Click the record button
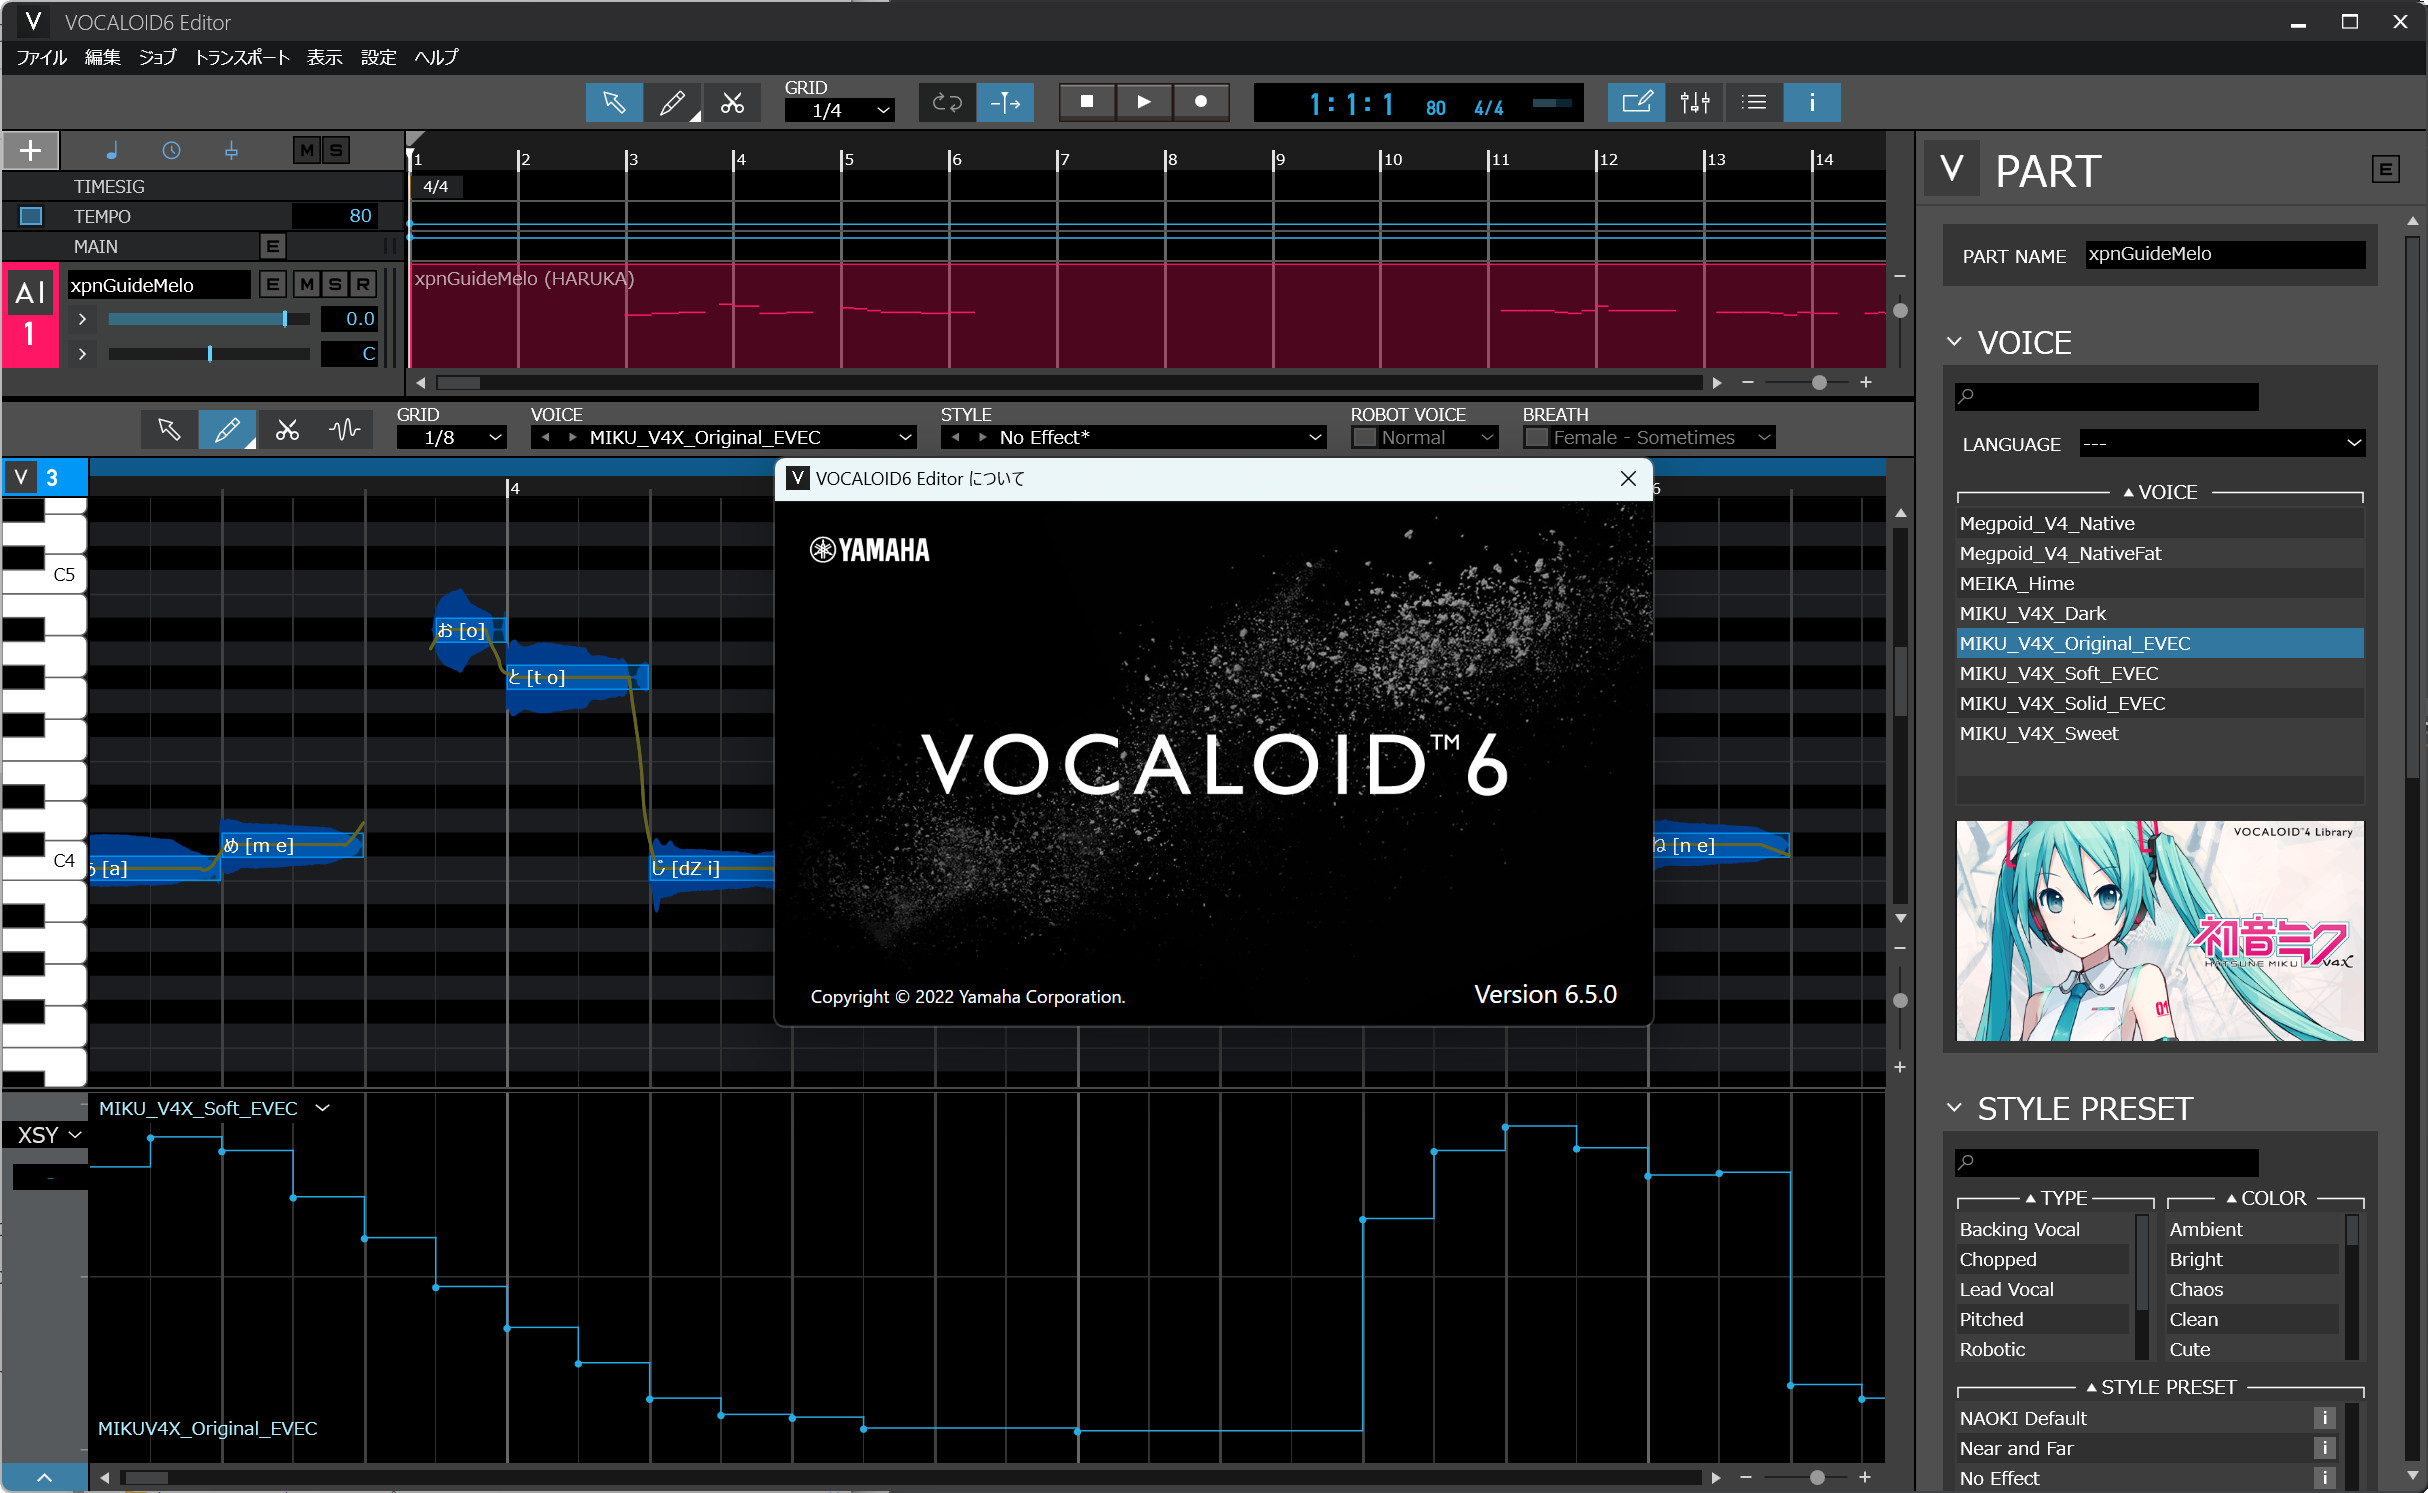Image resolution: width=2428 pixels, height=1493 pixels. (1201, 102)
